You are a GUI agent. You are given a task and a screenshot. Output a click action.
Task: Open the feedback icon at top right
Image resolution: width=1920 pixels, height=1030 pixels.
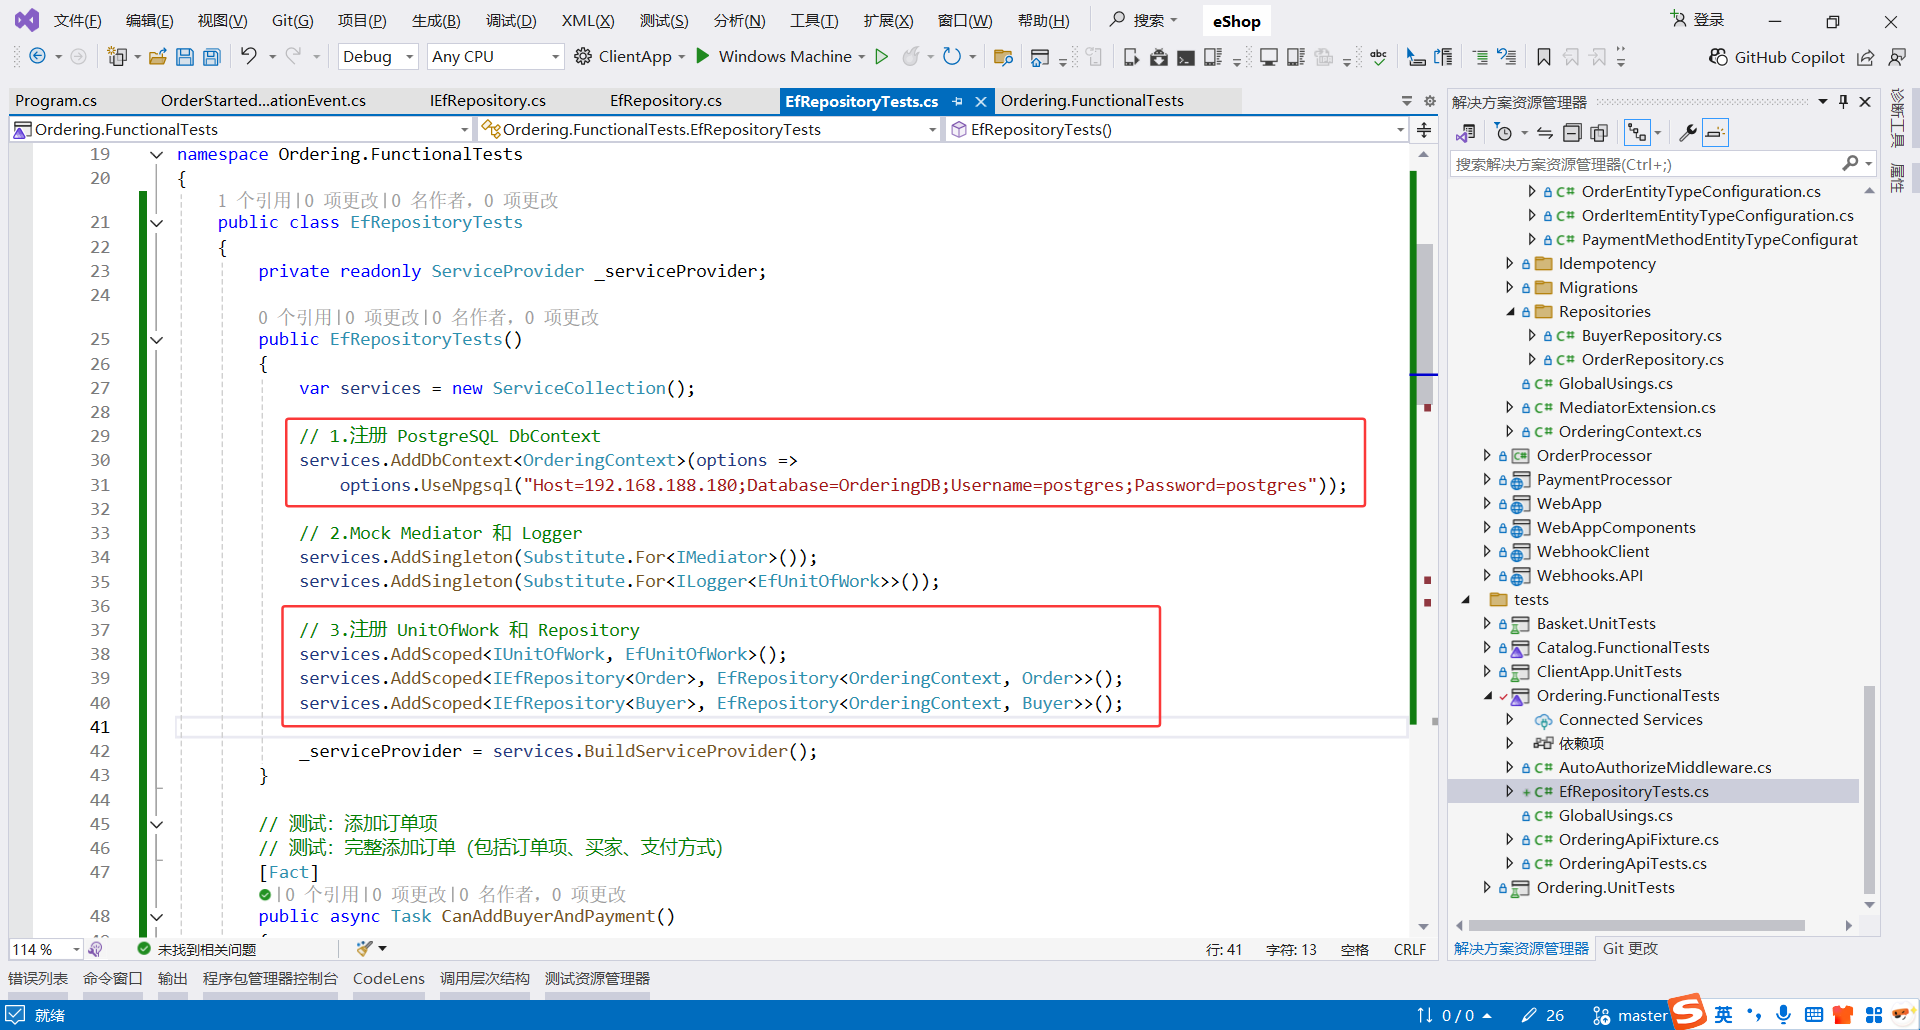pos(1896,57)
